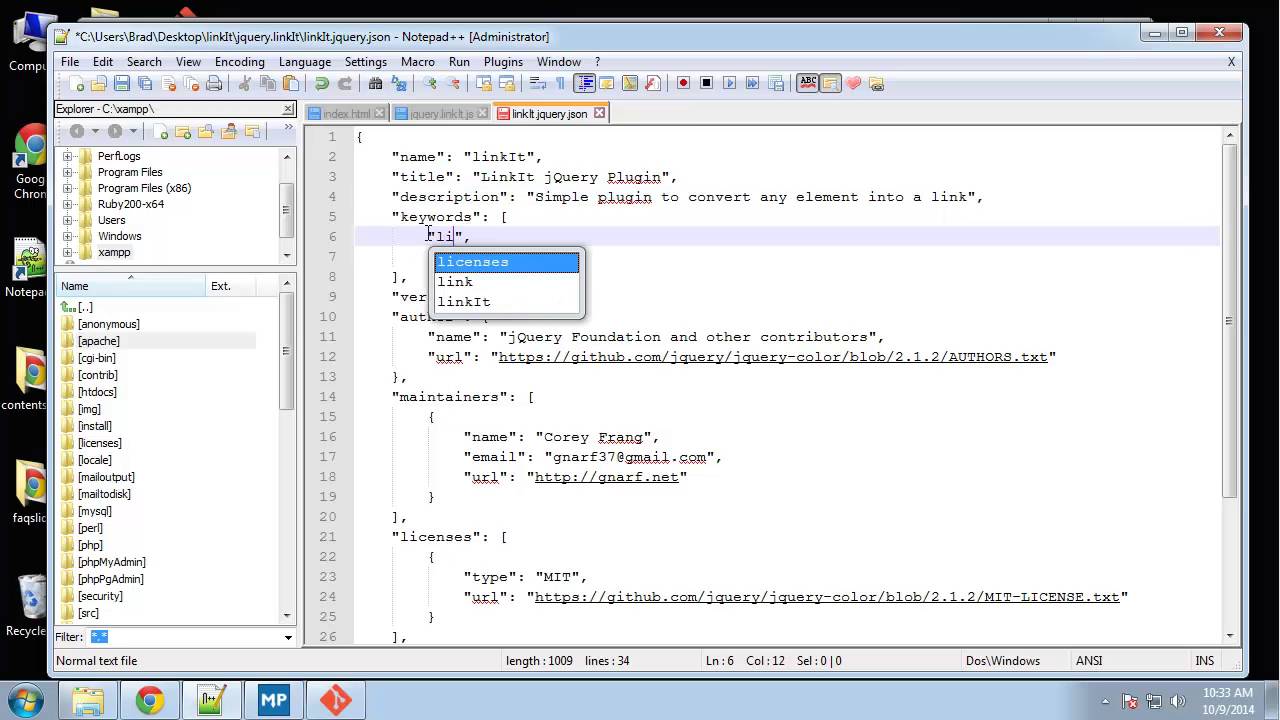
Task: Open the Plugins menu
Action: click(x=503, y=61)
